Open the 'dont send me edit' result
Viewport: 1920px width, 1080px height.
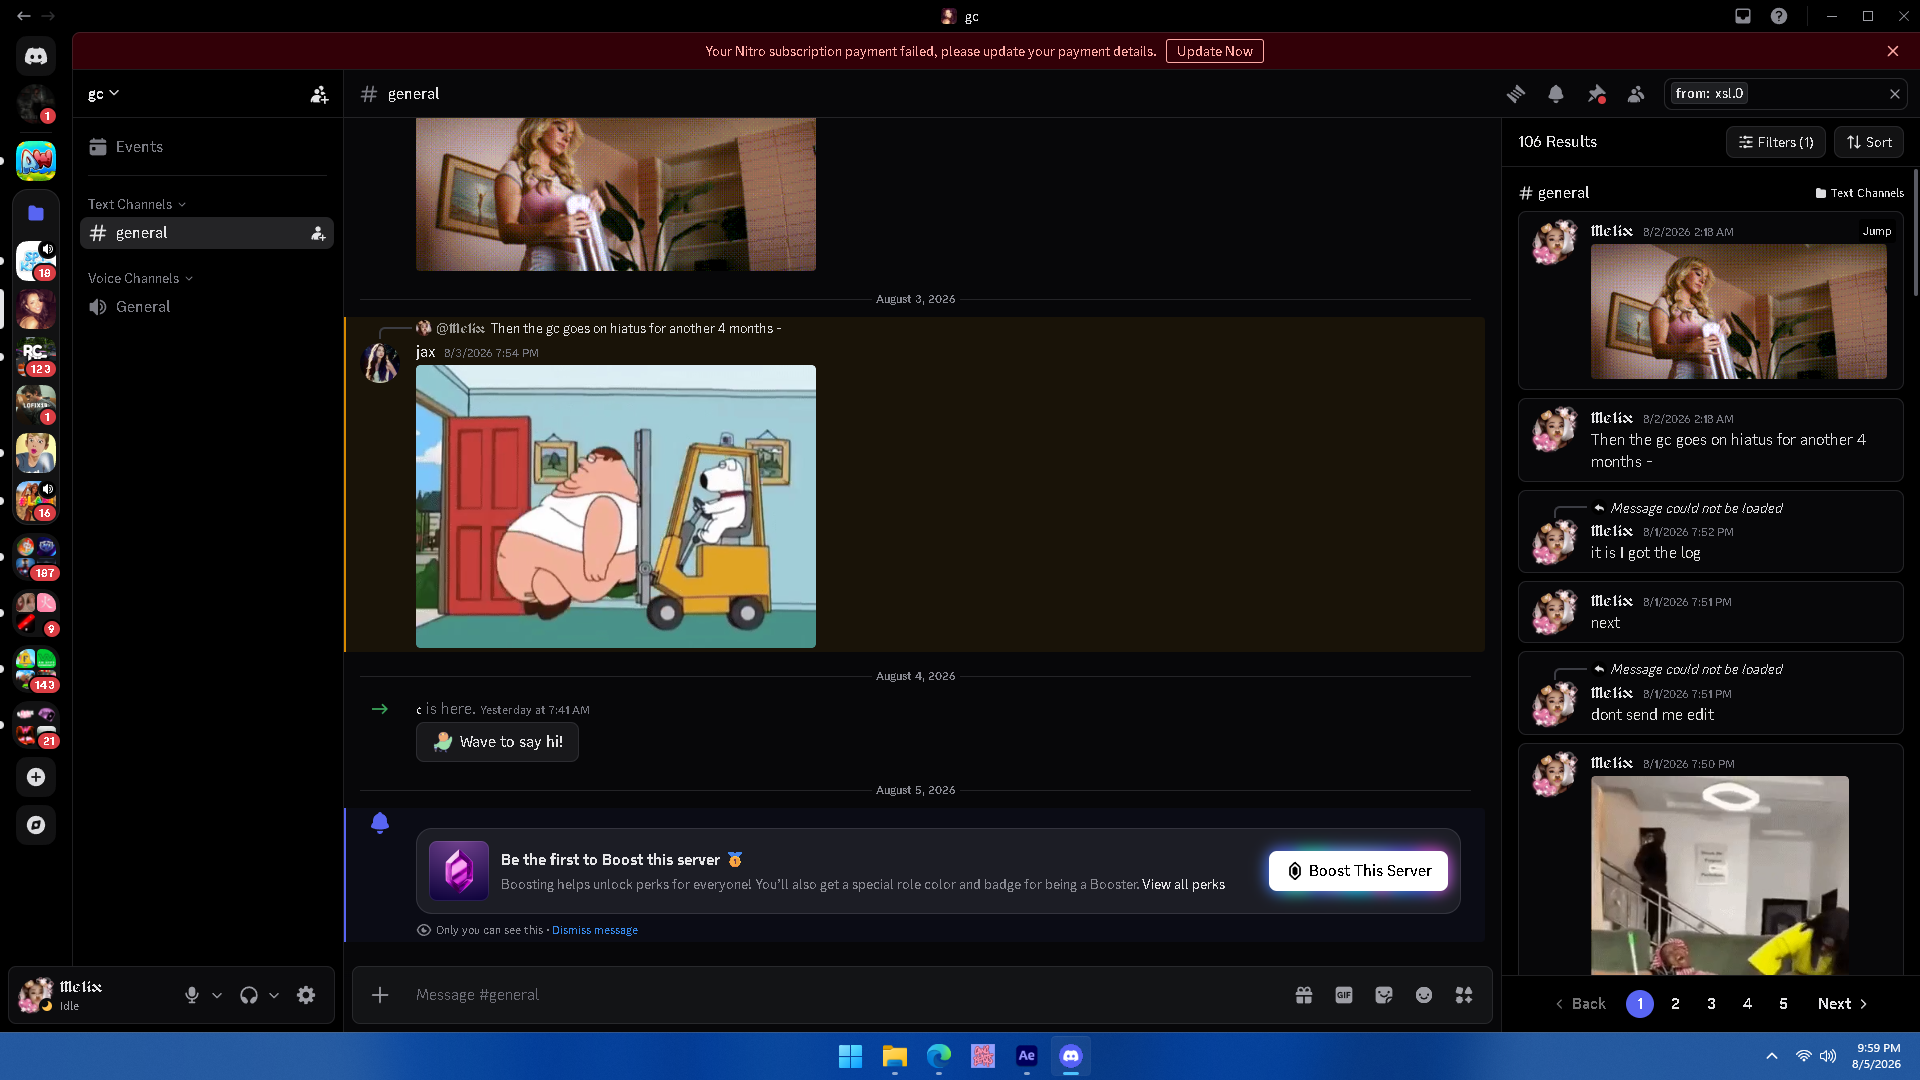(1710, 693)
